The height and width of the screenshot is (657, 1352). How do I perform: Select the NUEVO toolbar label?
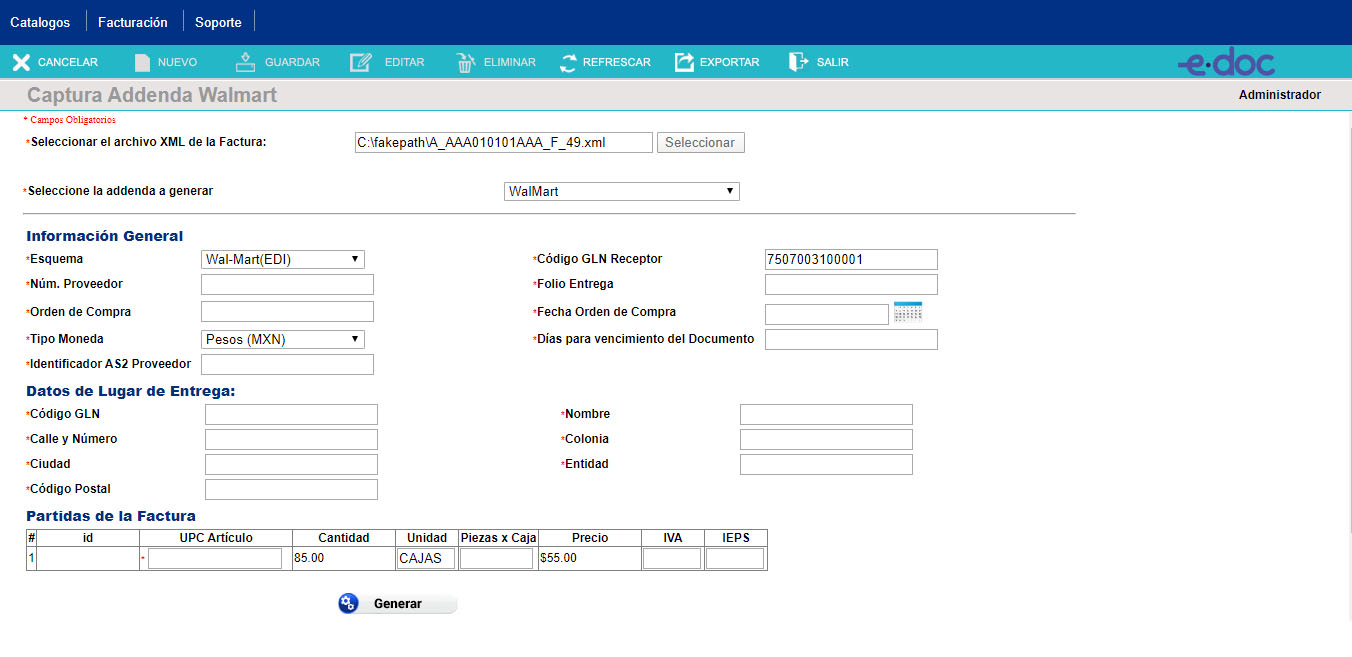coord(177,63)
